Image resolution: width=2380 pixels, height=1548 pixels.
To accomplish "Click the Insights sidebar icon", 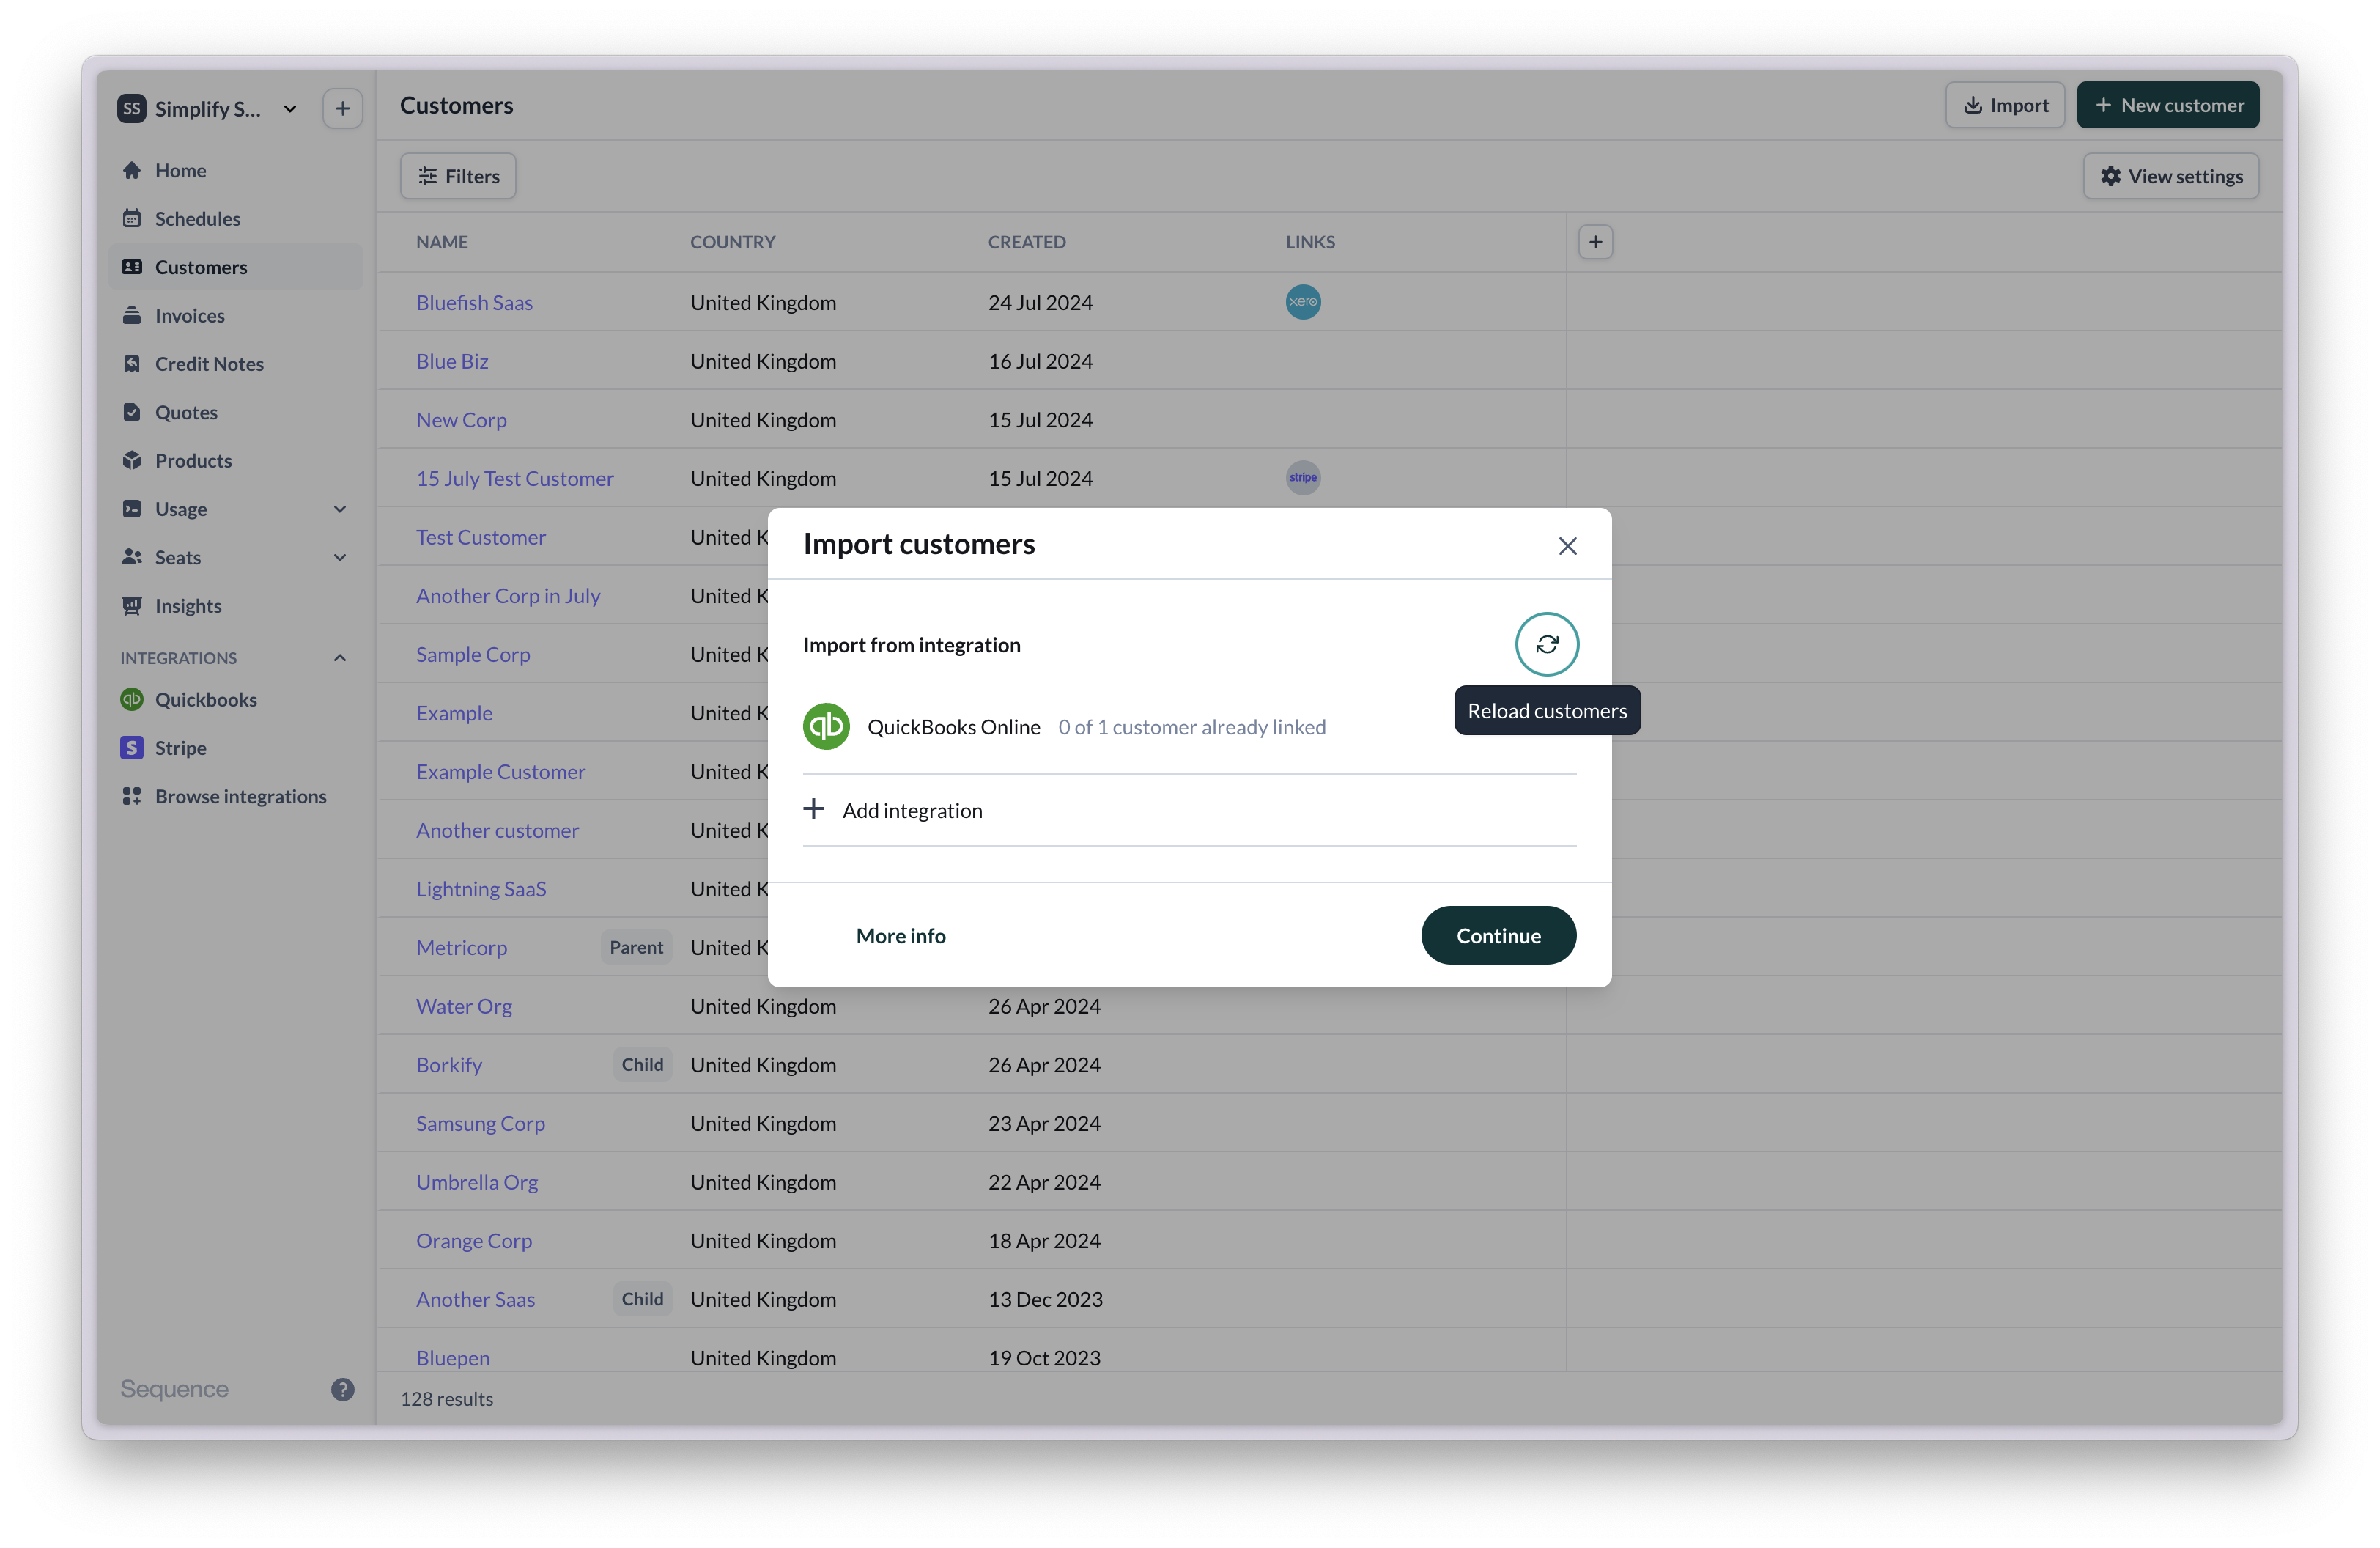I will pos(132,606).
